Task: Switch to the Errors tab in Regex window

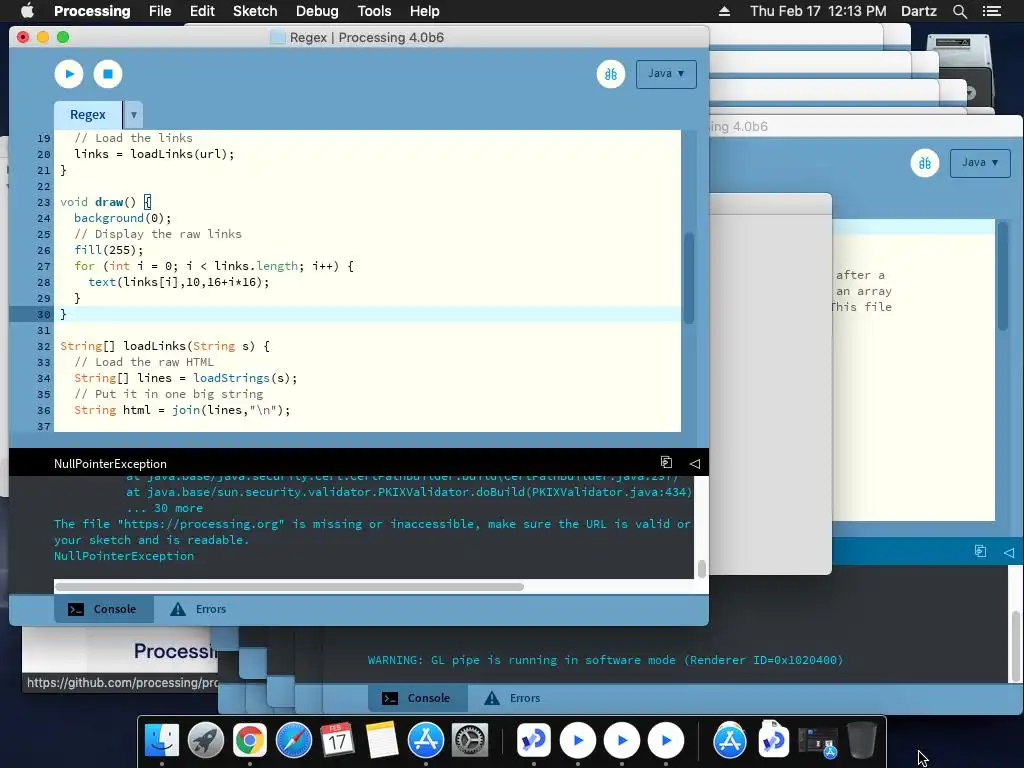Action: click(199, 609)
